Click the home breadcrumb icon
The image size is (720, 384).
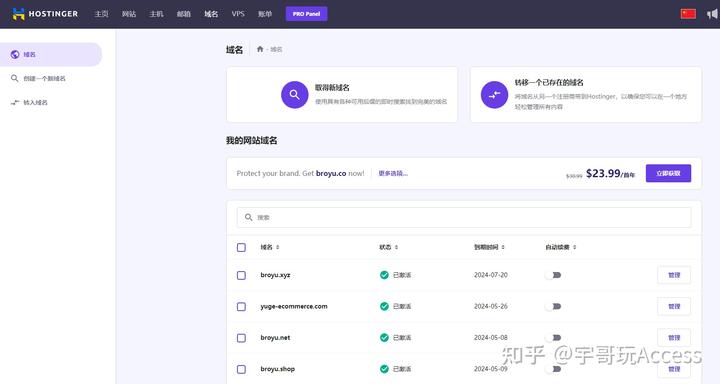click(x=260, y=49)
